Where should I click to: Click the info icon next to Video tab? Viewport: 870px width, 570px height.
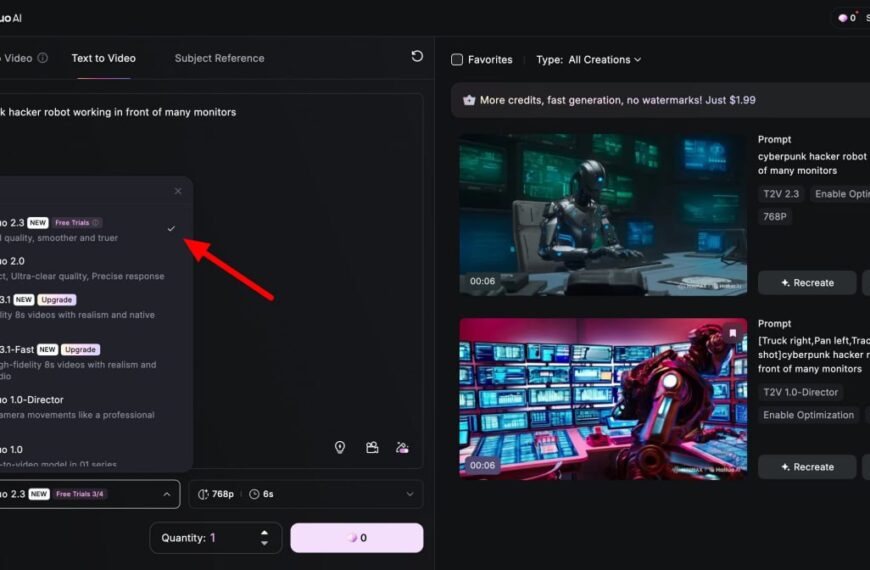click(42, 58)
